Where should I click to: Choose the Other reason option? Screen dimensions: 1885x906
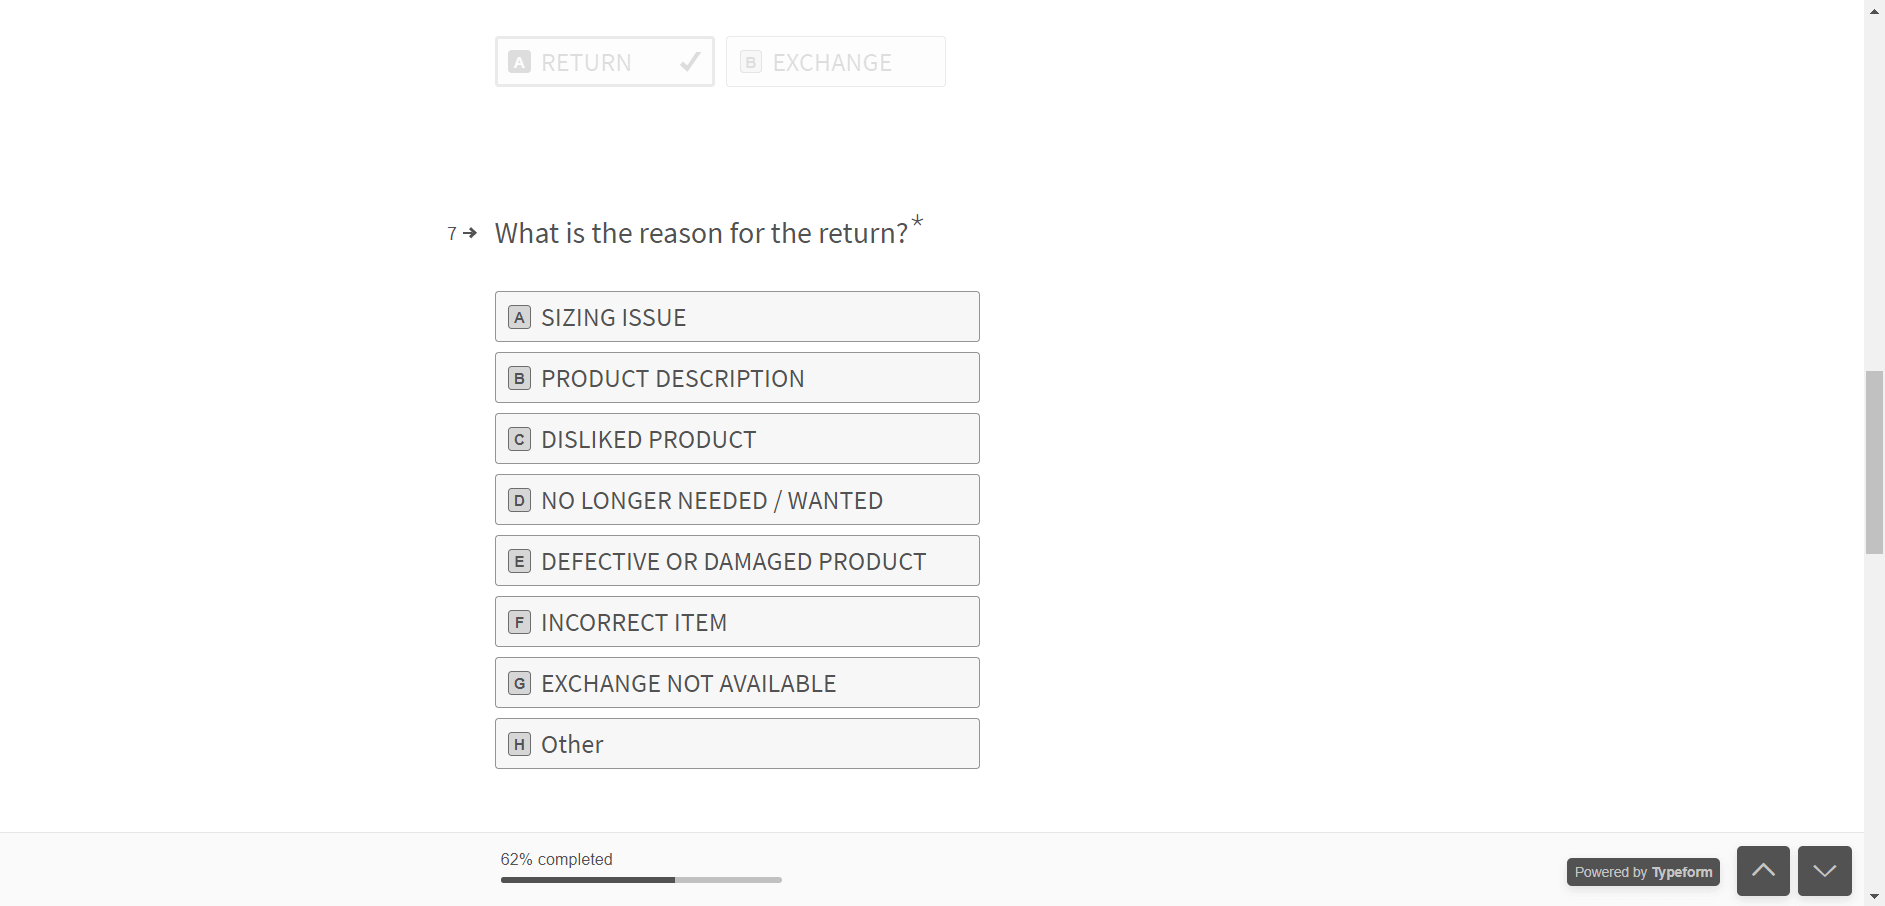[x=737, y=744]
